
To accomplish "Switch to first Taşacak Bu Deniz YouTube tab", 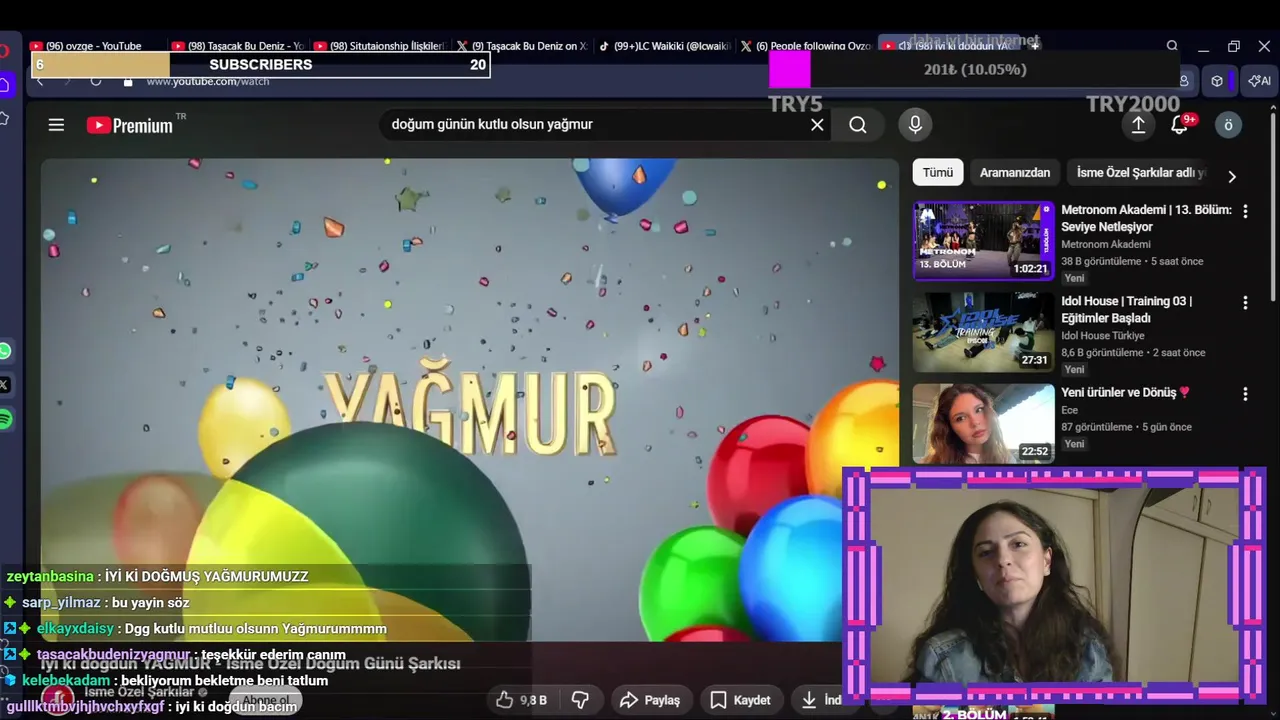I will (x=238, y=46).
